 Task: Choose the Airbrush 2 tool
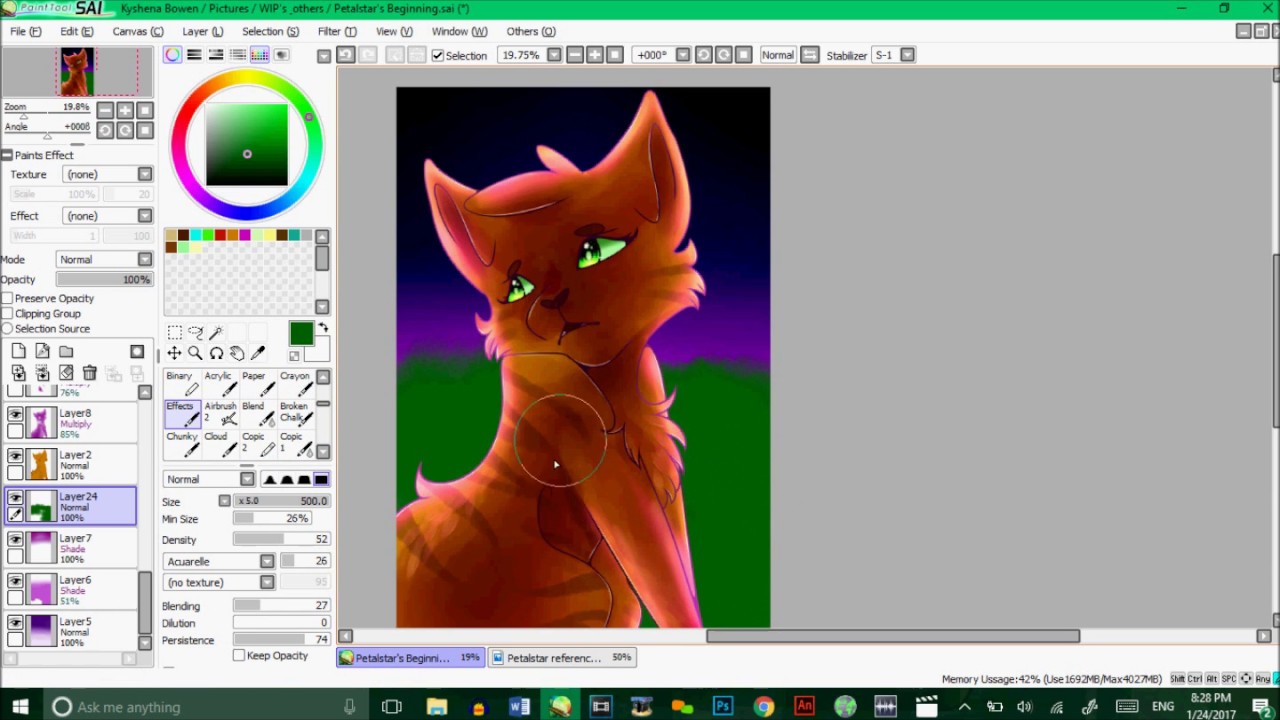(x=220, y=413)
